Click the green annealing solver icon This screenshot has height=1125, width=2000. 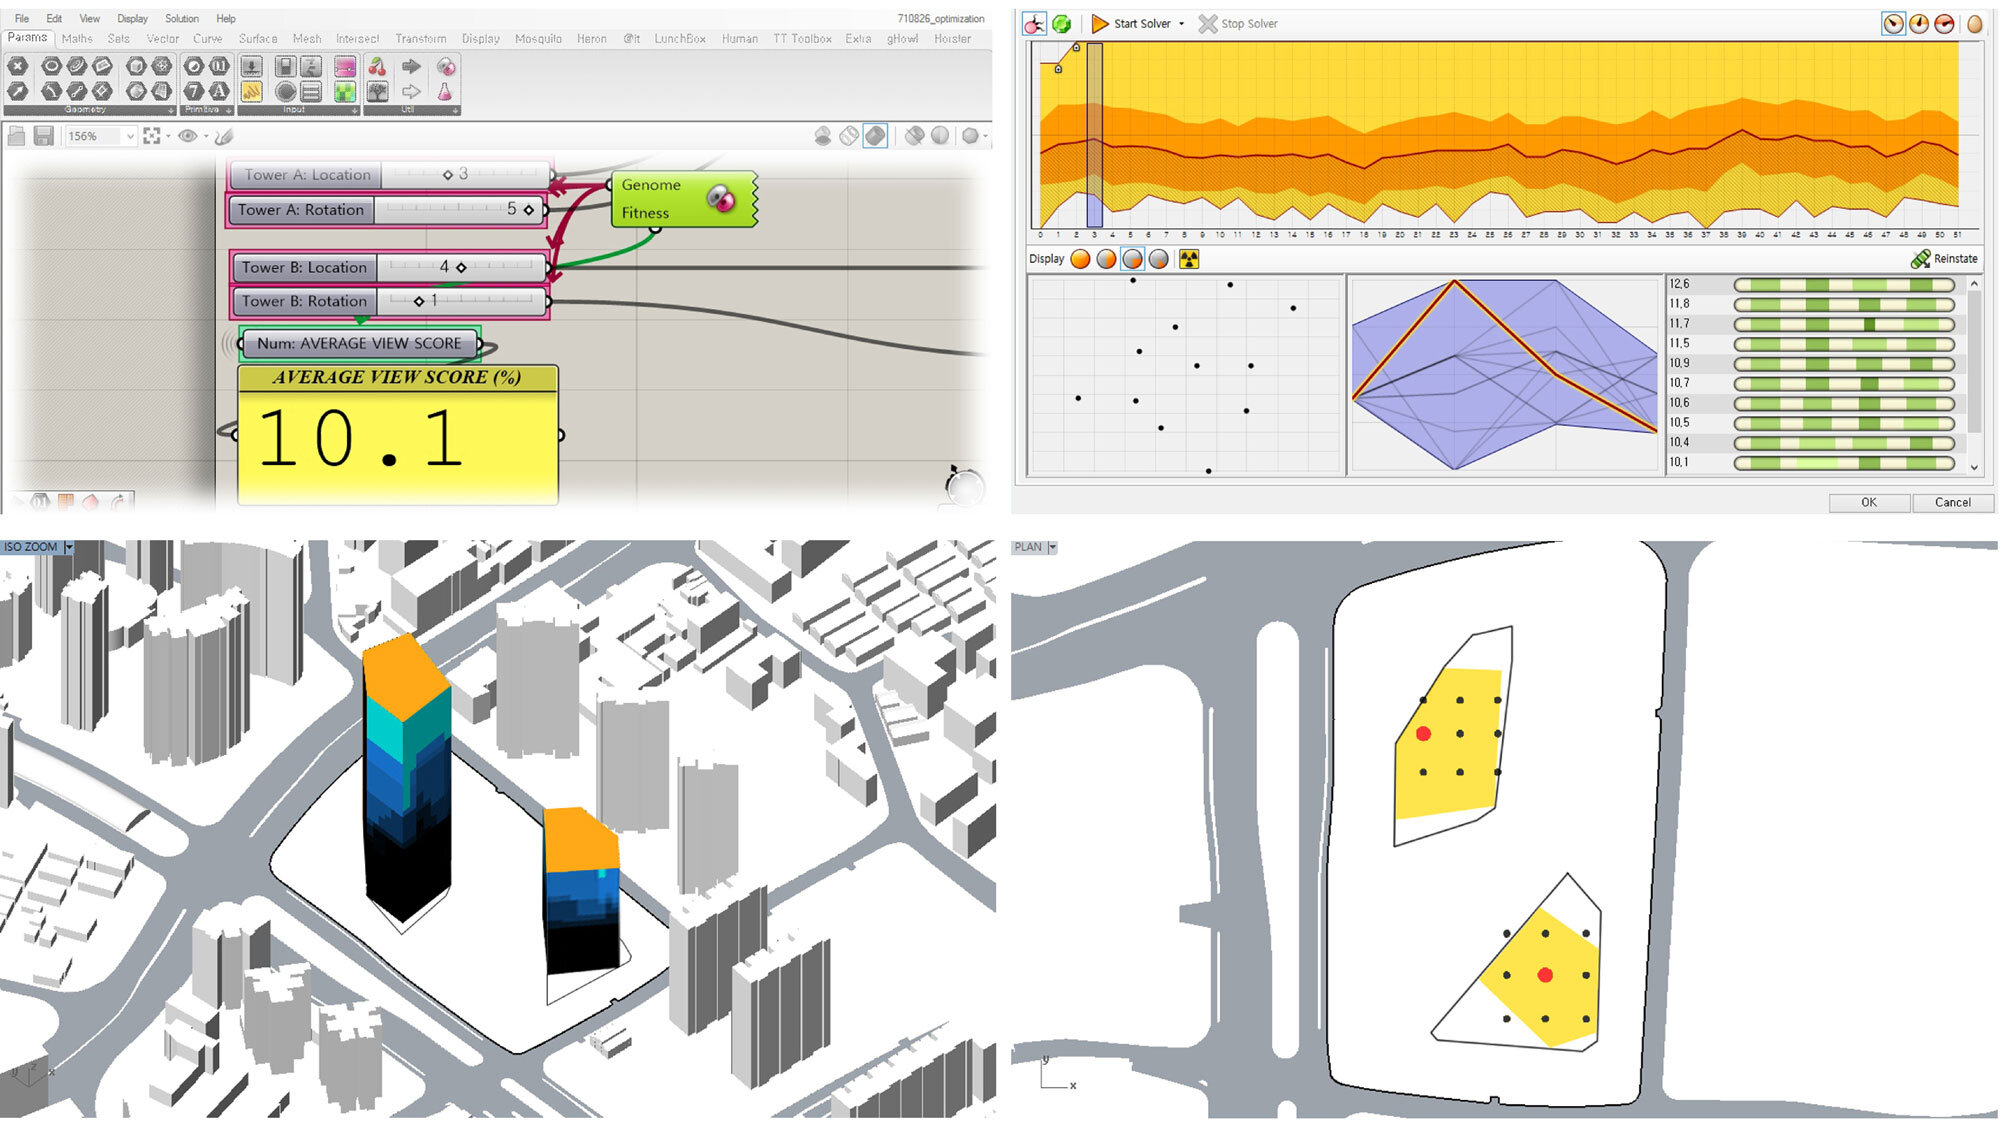coord(1061,24)
